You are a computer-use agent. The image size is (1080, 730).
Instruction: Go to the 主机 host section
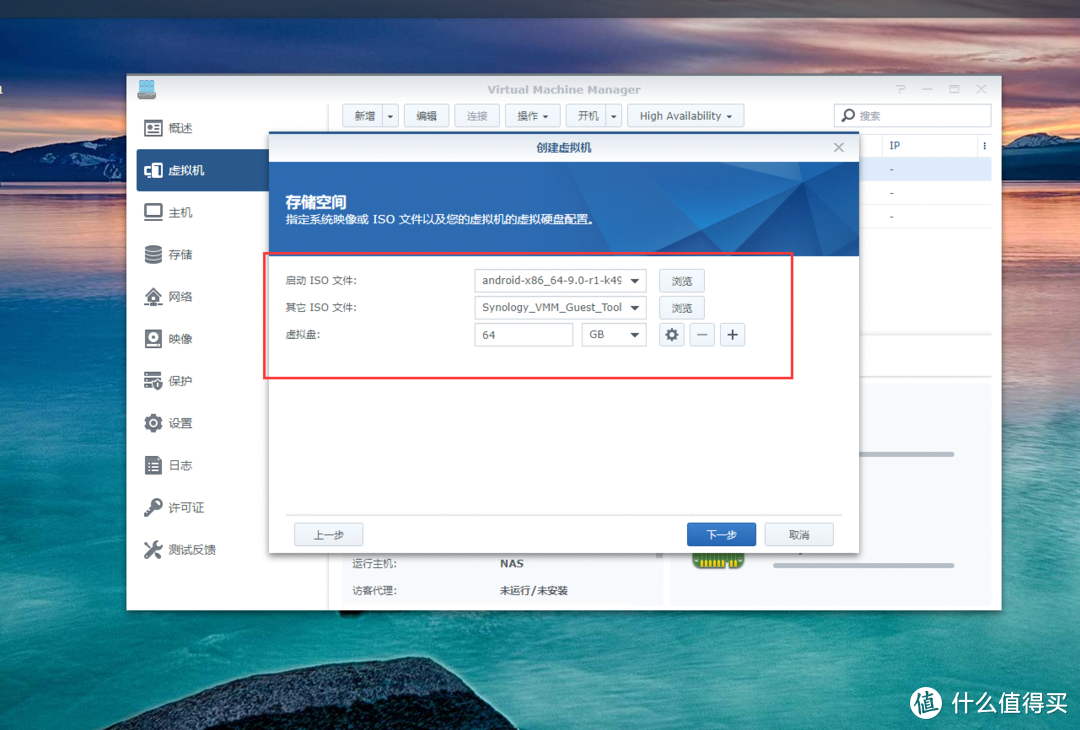[x=168, y=212]
